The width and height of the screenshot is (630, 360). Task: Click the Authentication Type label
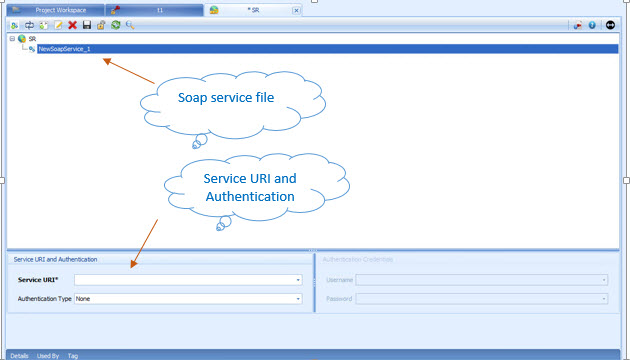(x=45, y=299)
